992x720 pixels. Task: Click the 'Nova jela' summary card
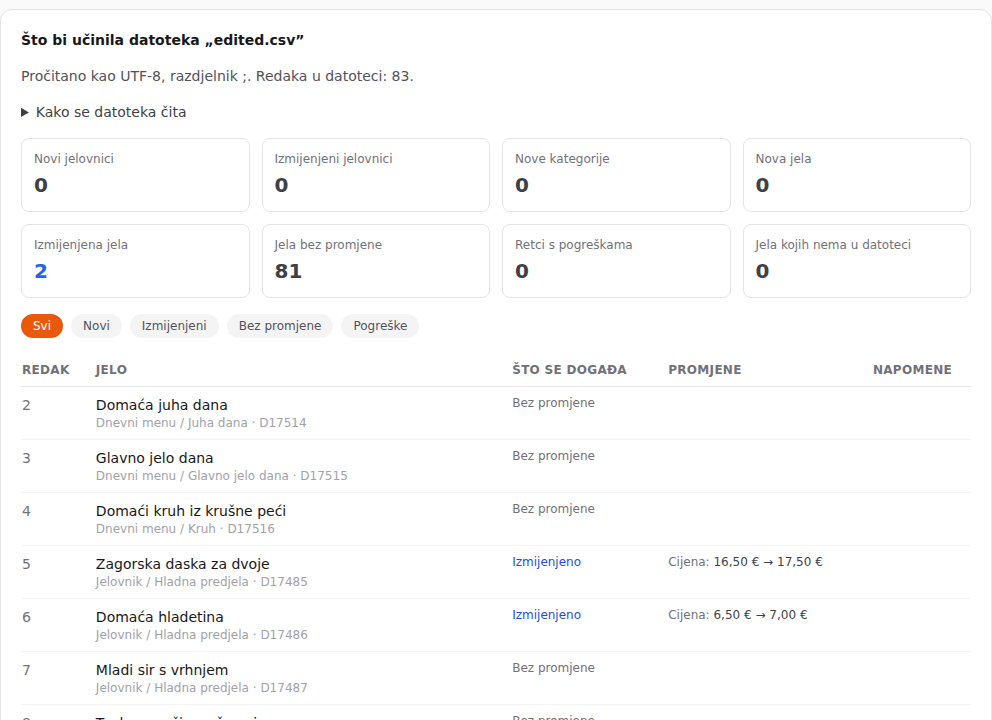(x=857, y=175)
